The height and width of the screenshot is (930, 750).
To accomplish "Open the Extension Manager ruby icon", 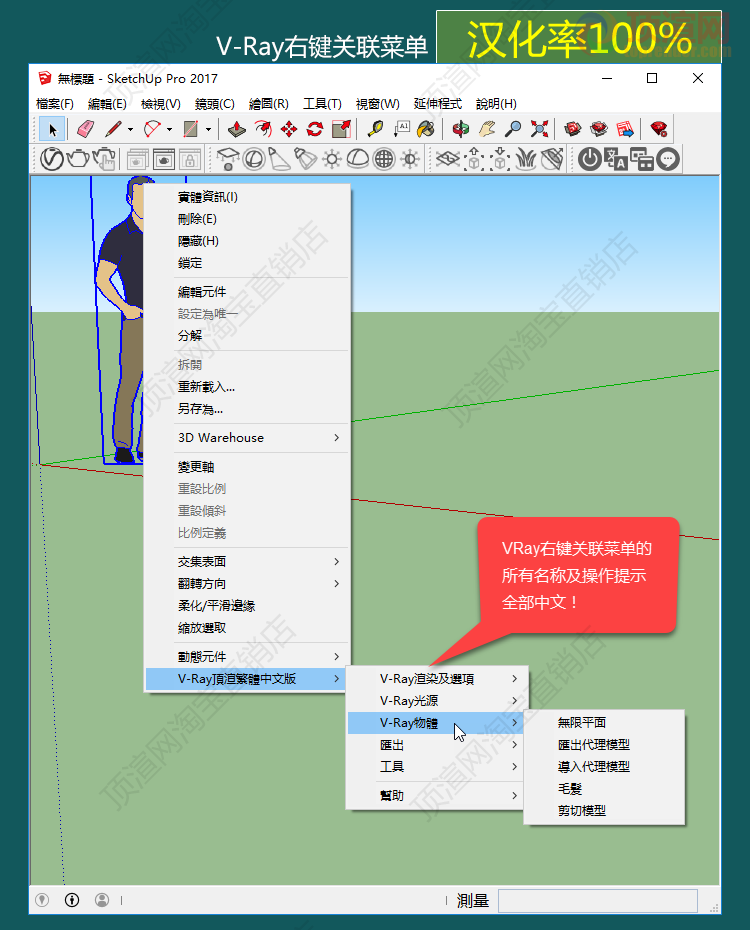I will click(x=659, y=129).
